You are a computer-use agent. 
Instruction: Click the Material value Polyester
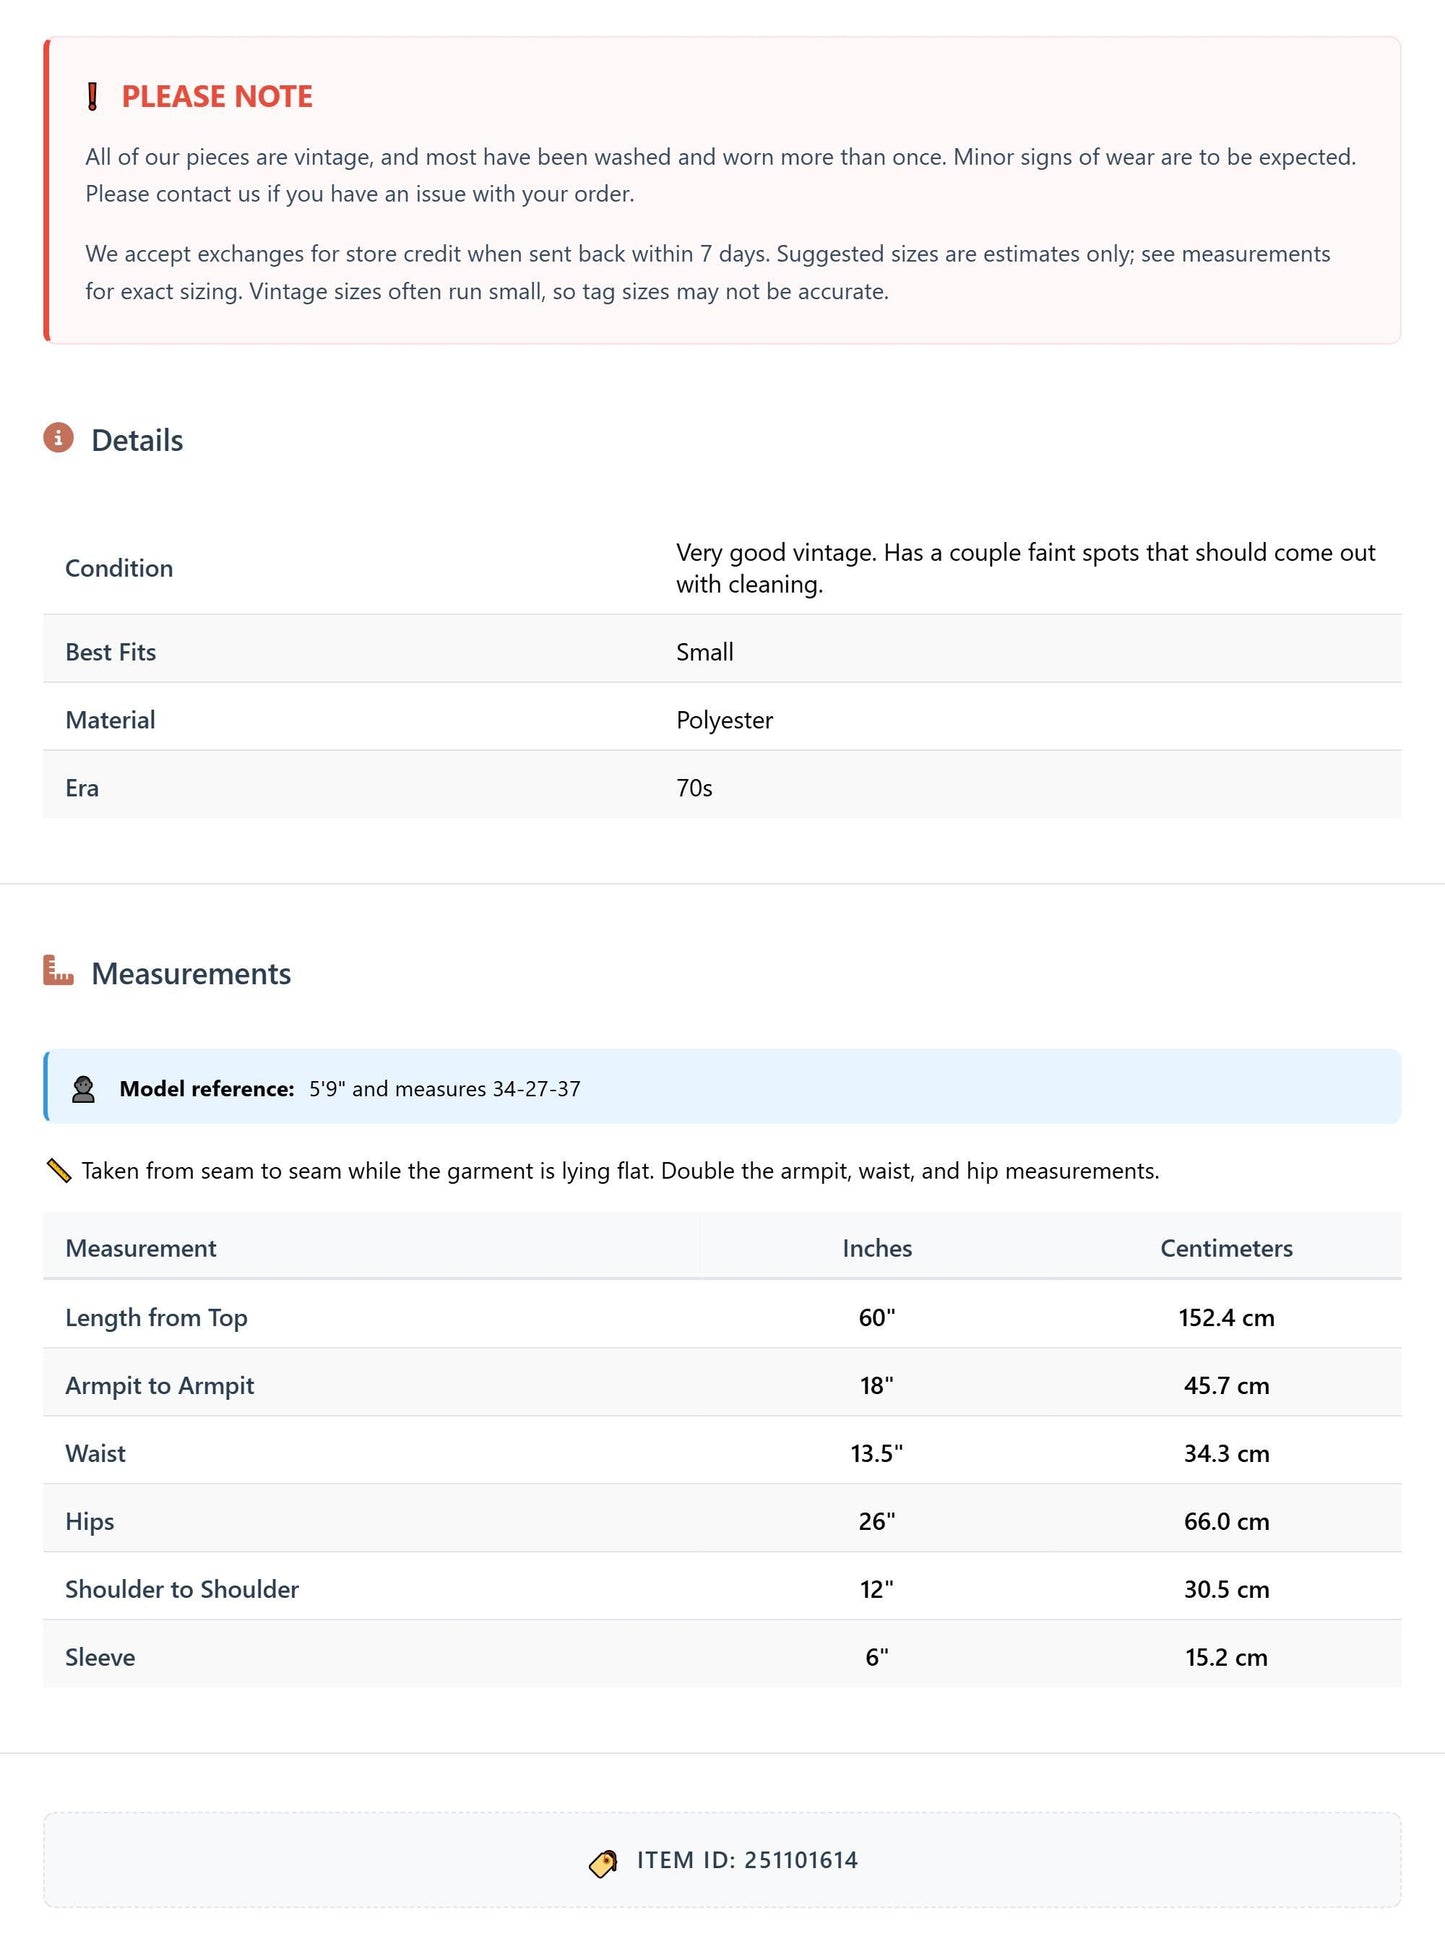click(724, 720)
